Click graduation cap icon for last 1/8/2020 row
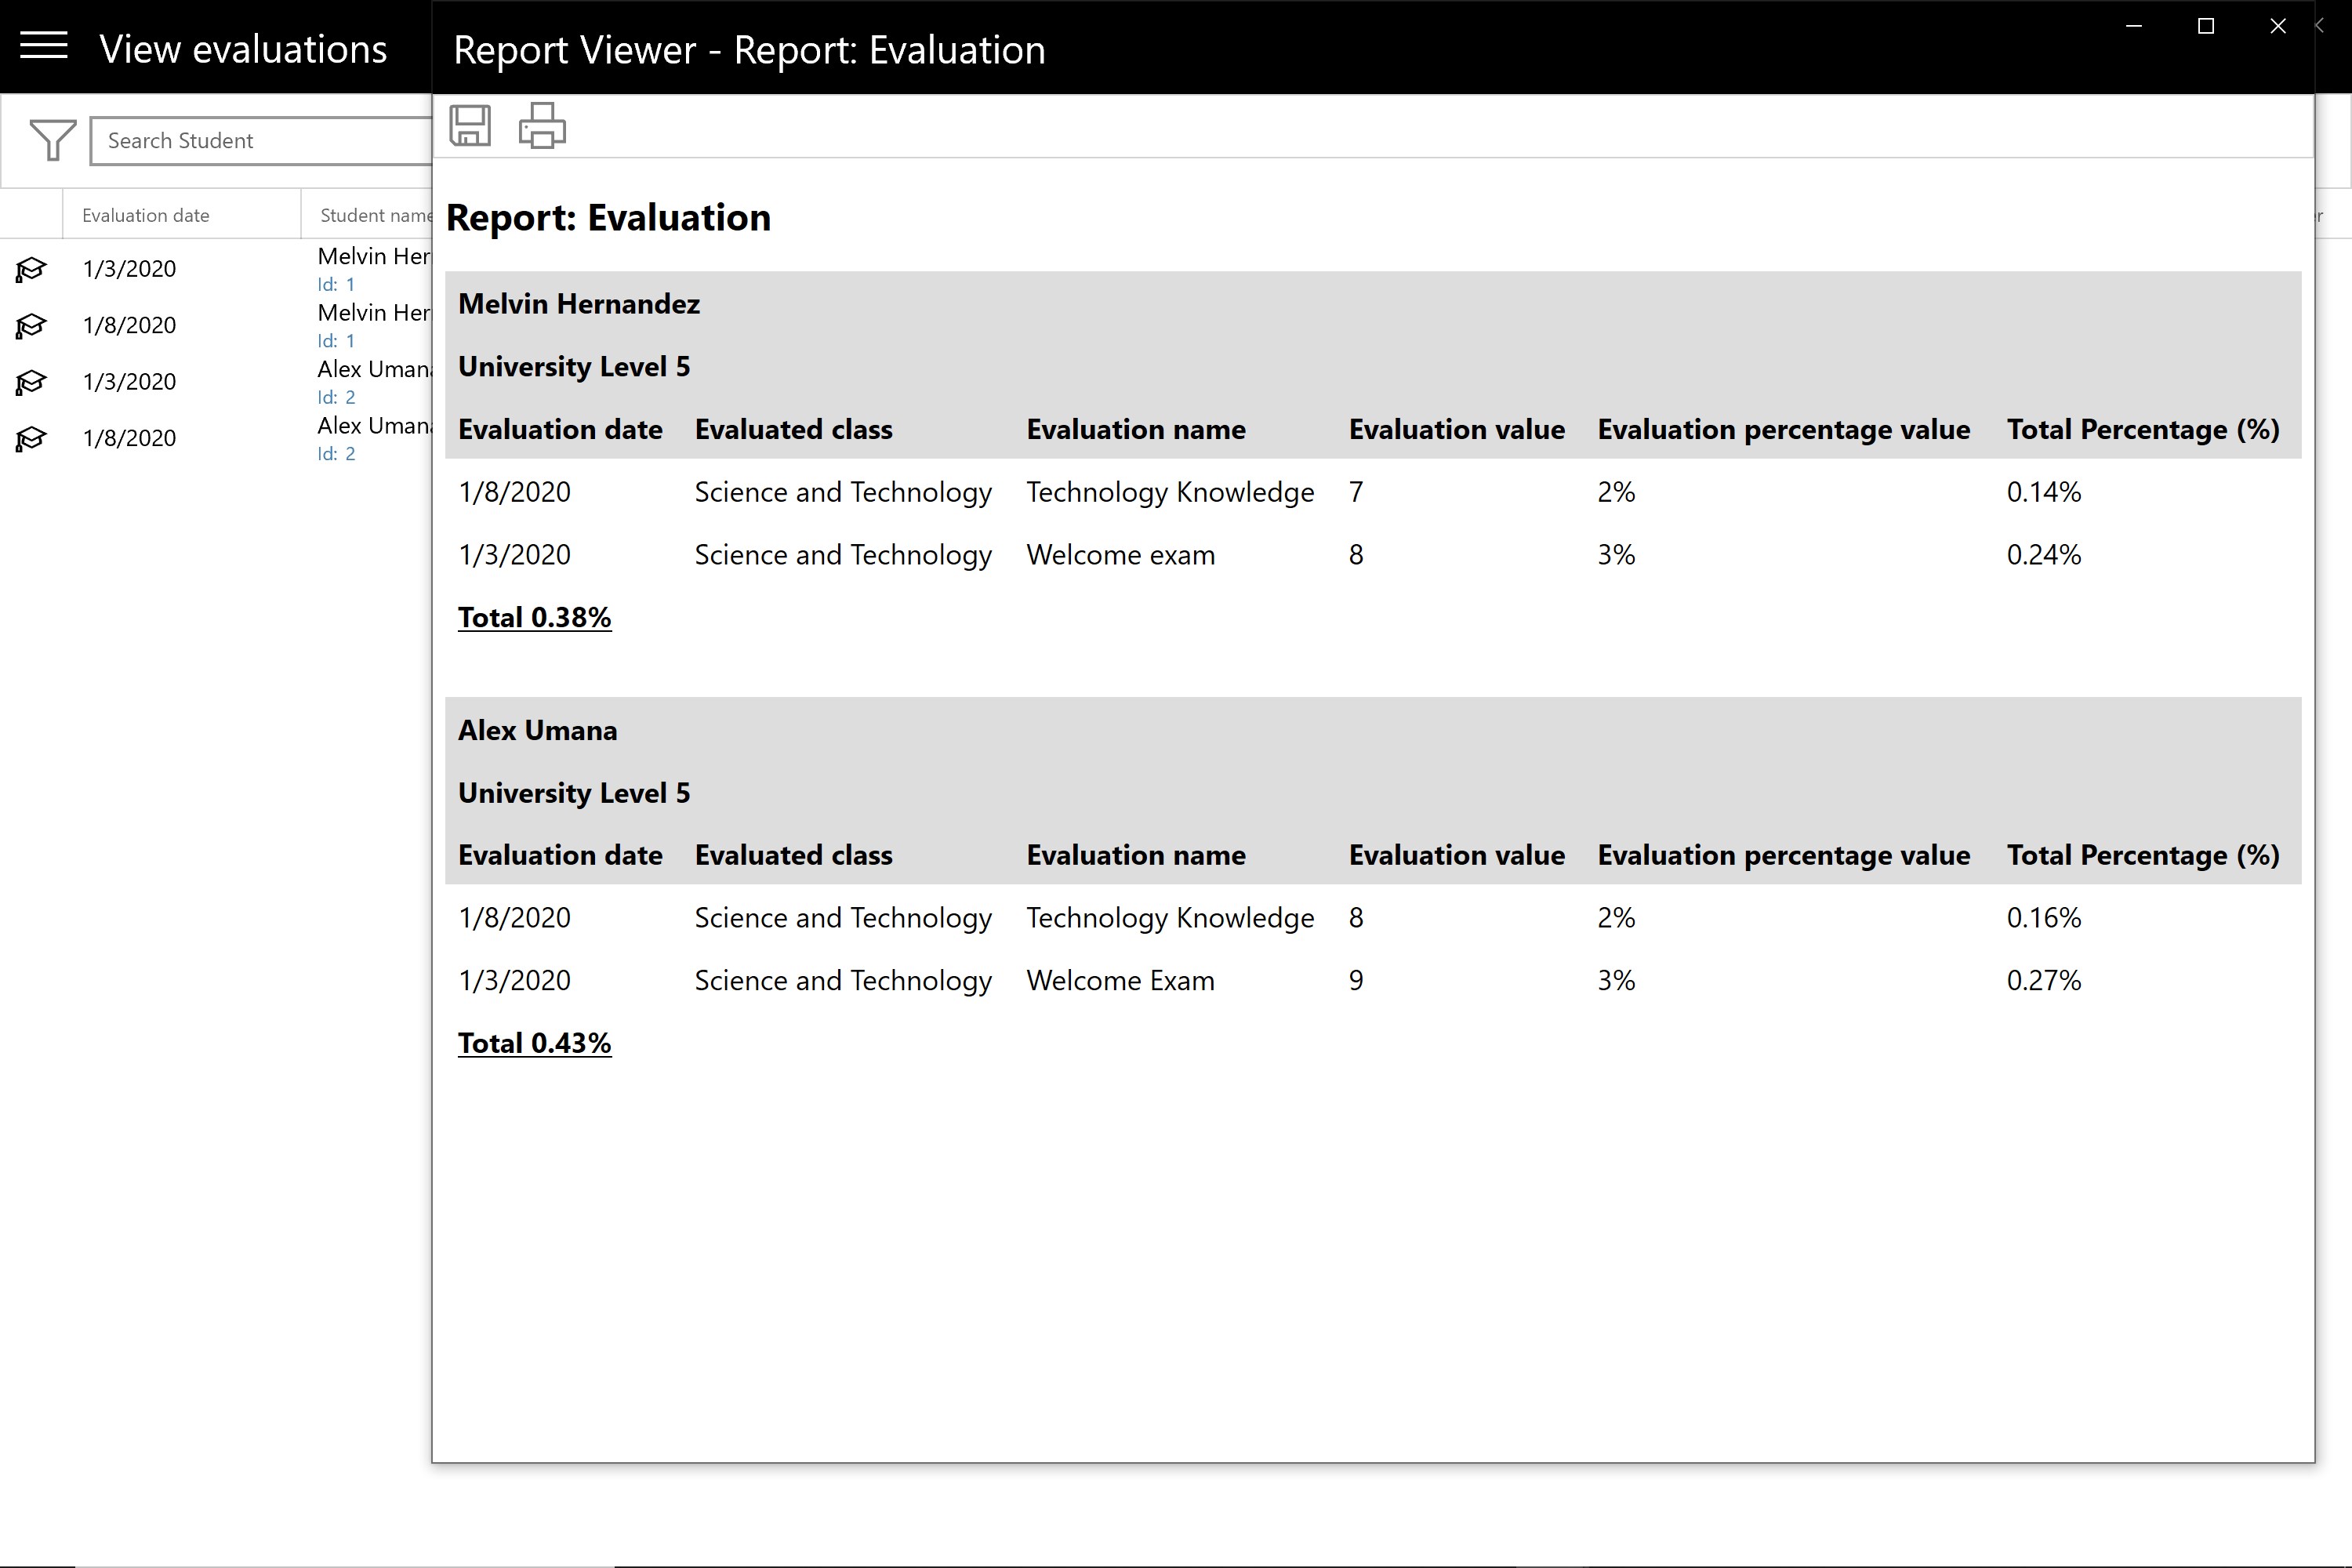This screenshot has height=1568, width=2352. (x=31, y=438)
